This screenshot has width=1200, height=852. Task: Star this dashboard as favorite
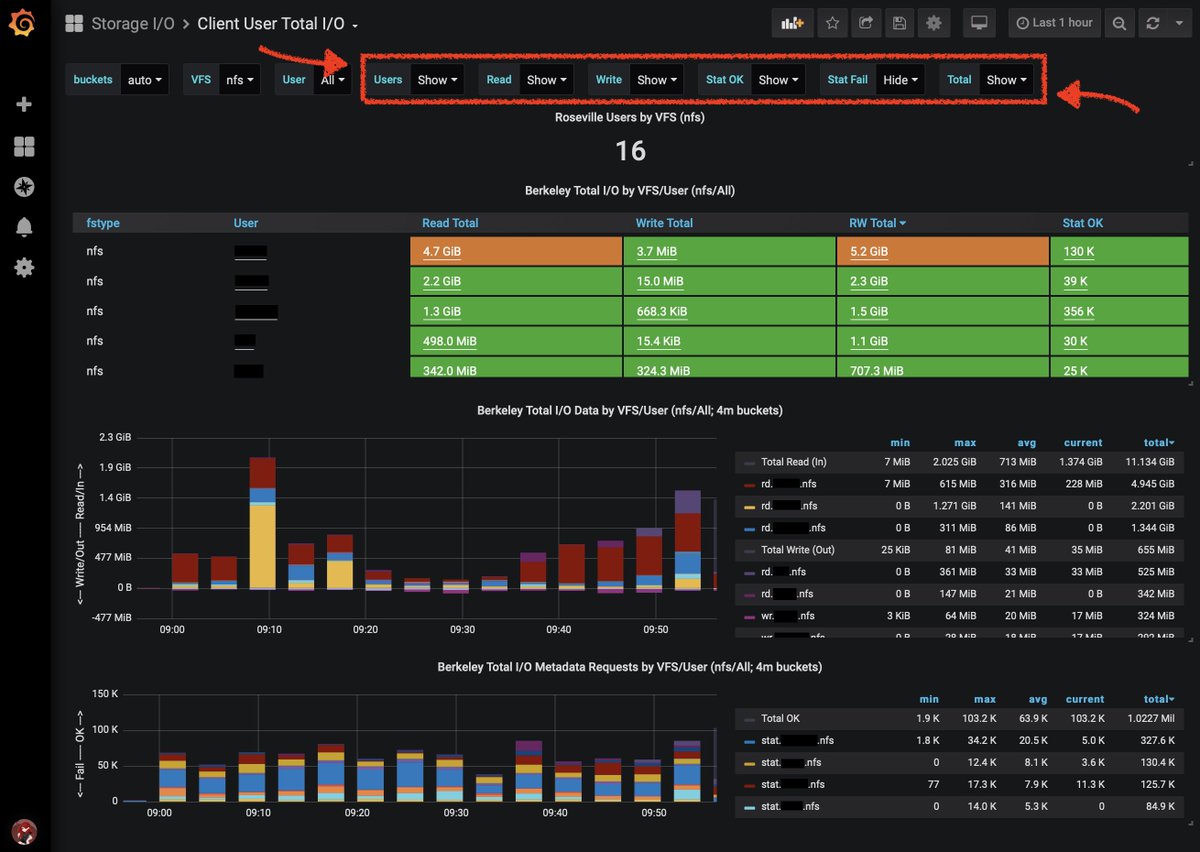832,23
